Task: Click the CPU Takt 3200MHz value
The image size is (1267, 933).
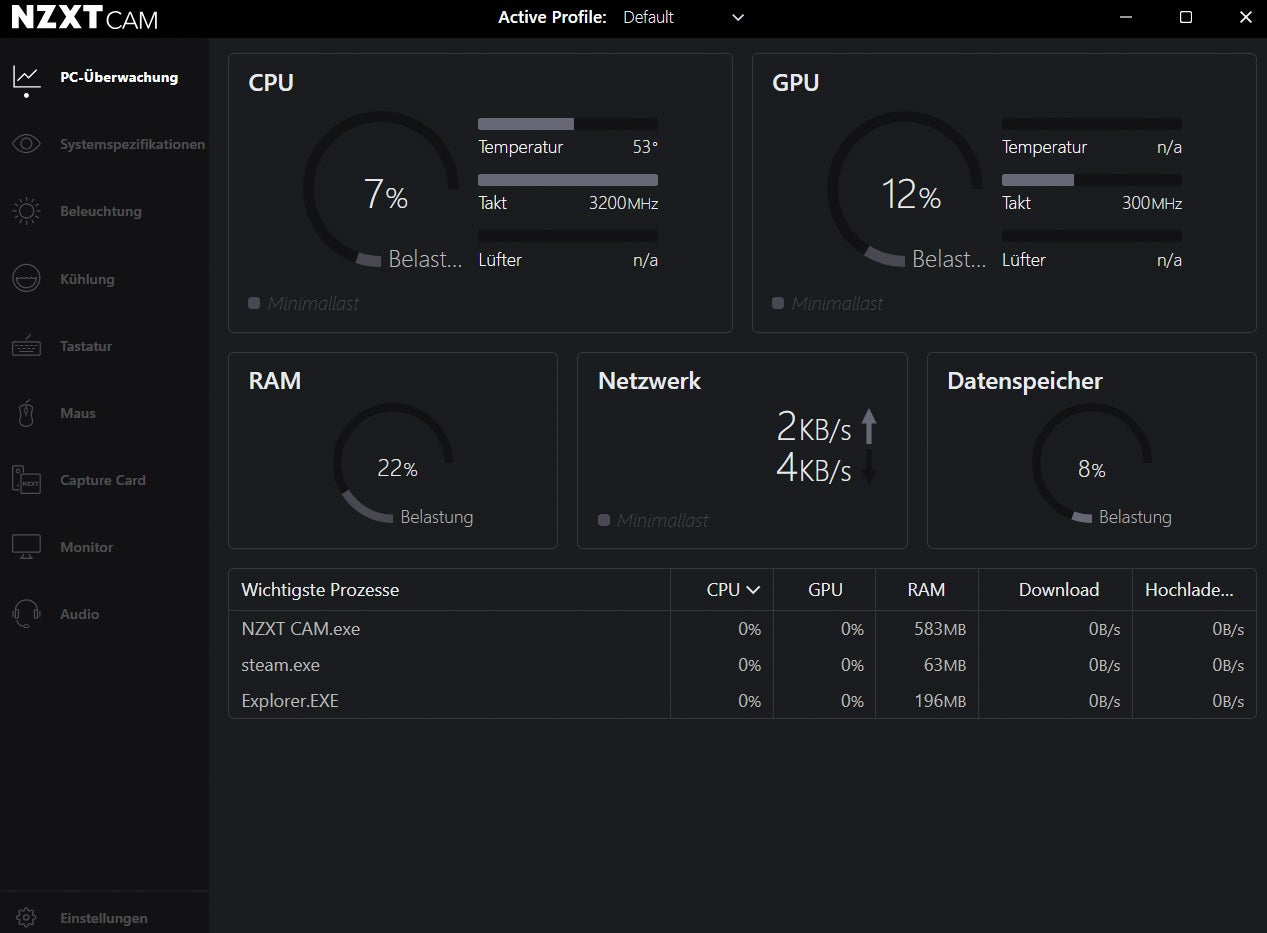Action: tap(623, 203)
